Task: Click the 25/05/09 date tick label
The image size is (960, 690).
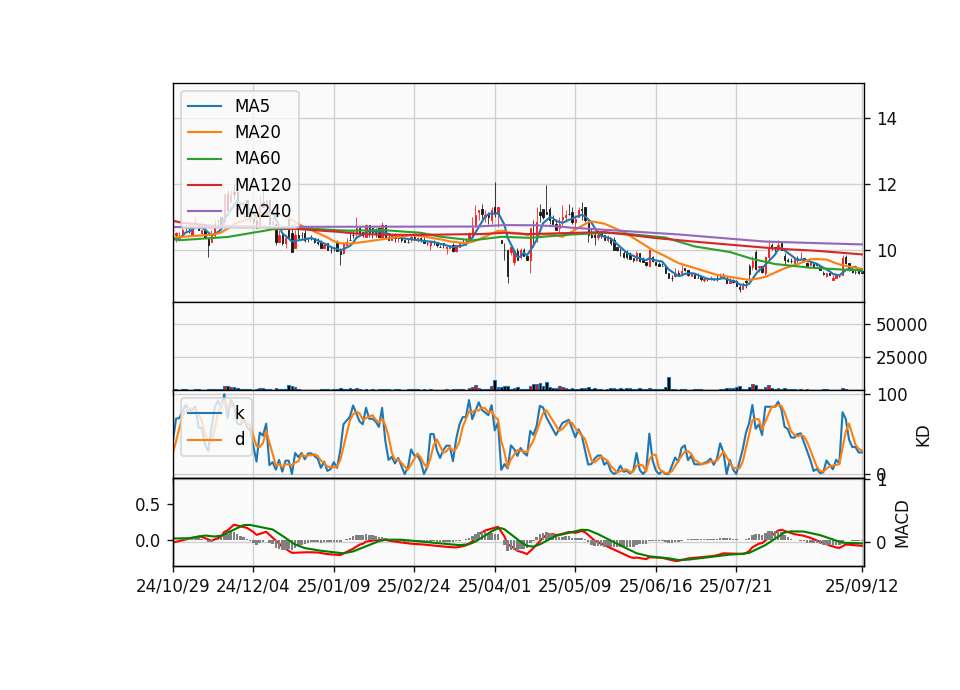Action: [575, 587]
